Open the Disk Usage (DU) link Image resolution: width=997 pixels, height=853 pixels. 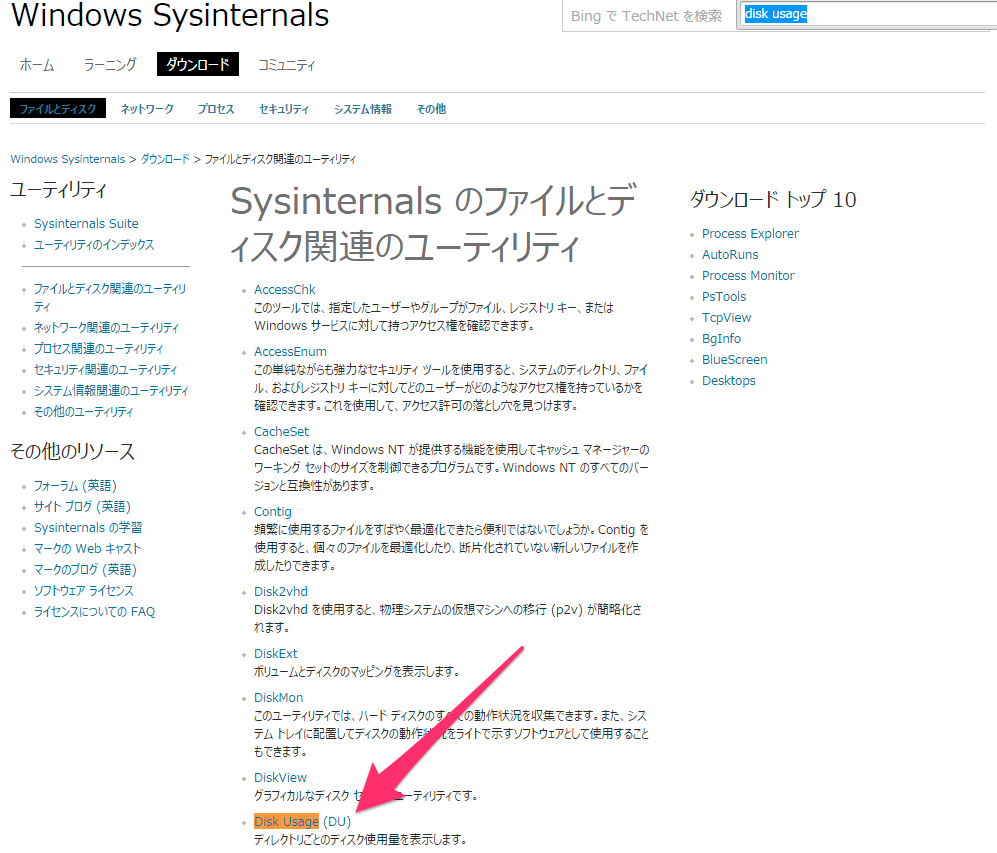click(303, 821)
